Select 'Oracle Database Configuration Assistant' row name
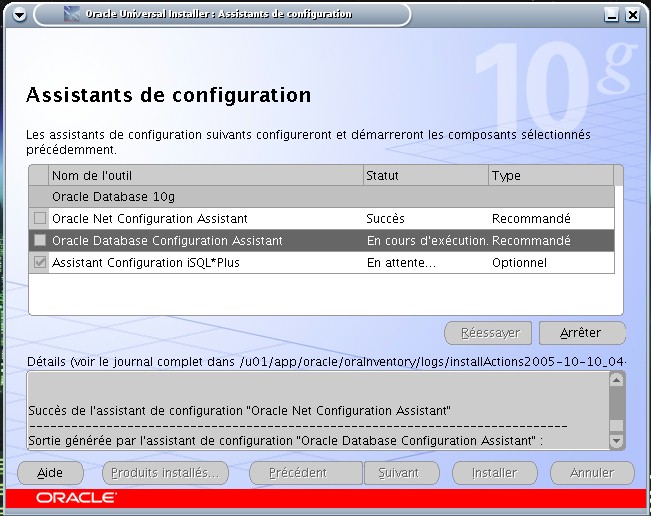Viewport: 651px width, 516px height. pos(167,240)
